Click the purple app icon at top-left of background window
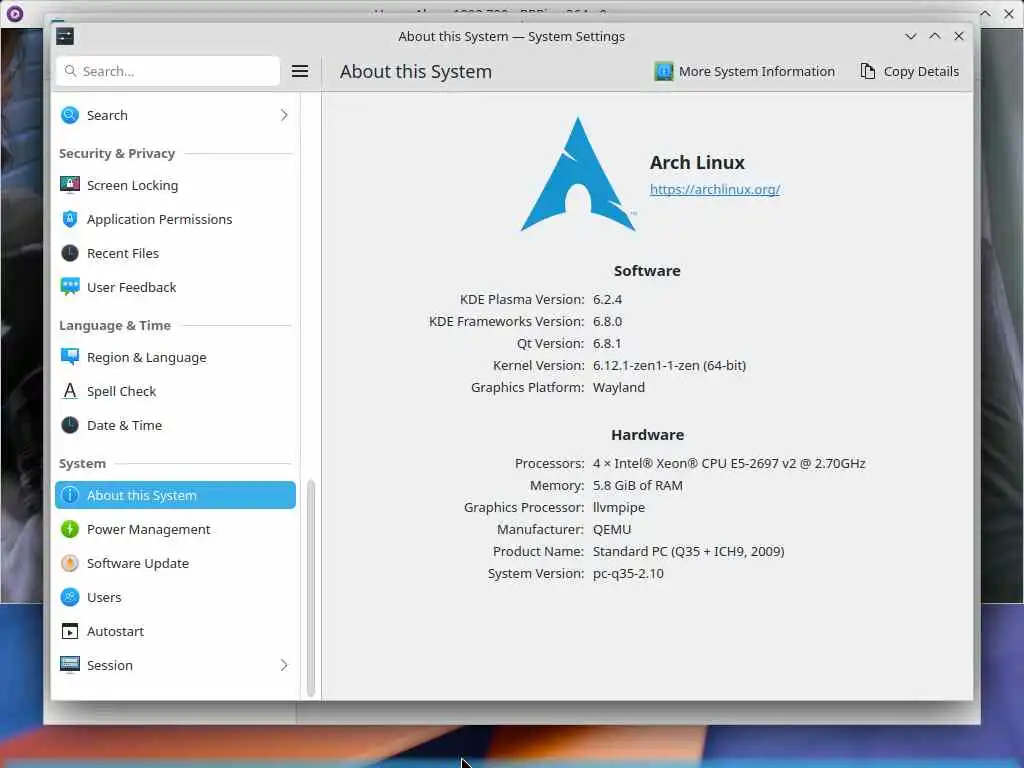The height and width of the screenshot is (768, 1024). [14, 13]
